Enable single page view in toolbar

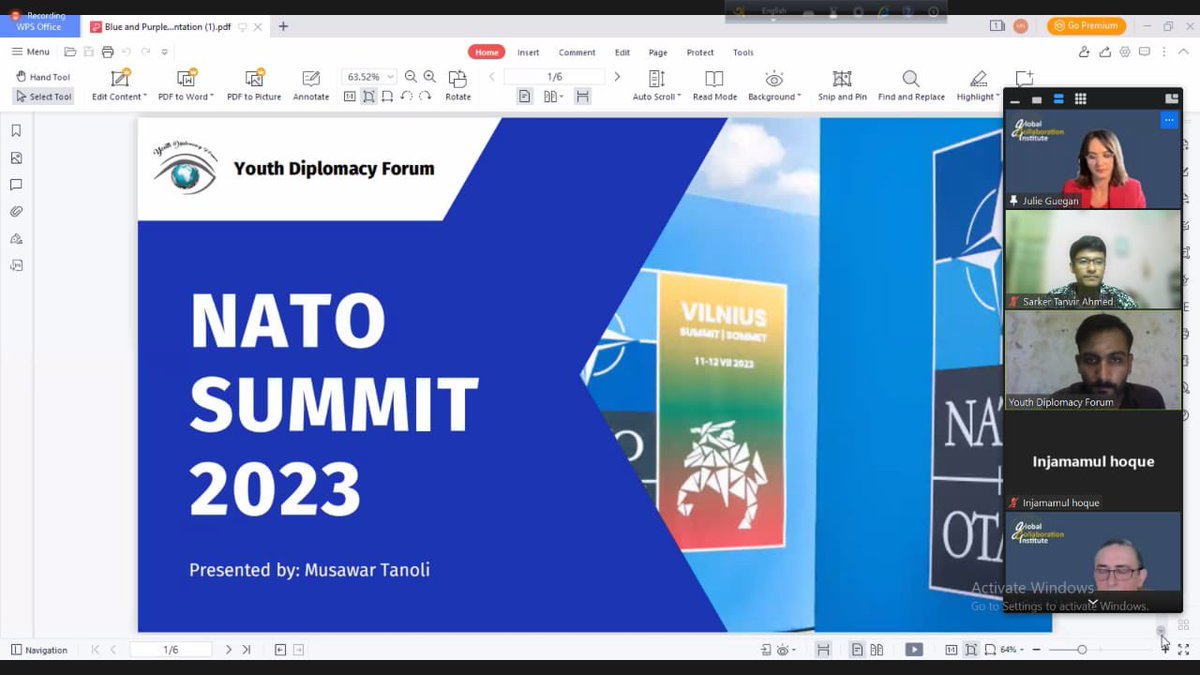[x=525, y=96]
